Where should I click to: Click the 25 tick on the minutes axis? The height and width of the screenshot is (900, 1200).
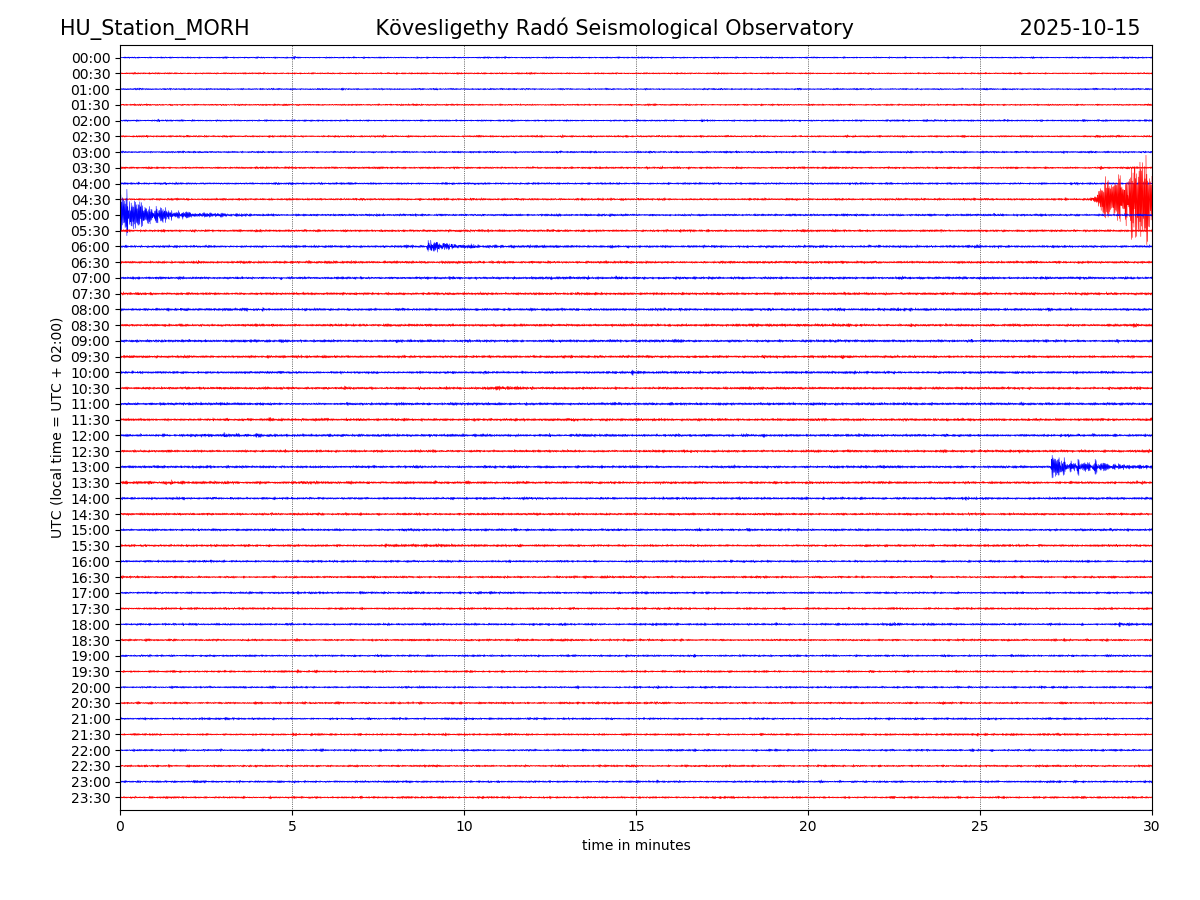point(980,826)
